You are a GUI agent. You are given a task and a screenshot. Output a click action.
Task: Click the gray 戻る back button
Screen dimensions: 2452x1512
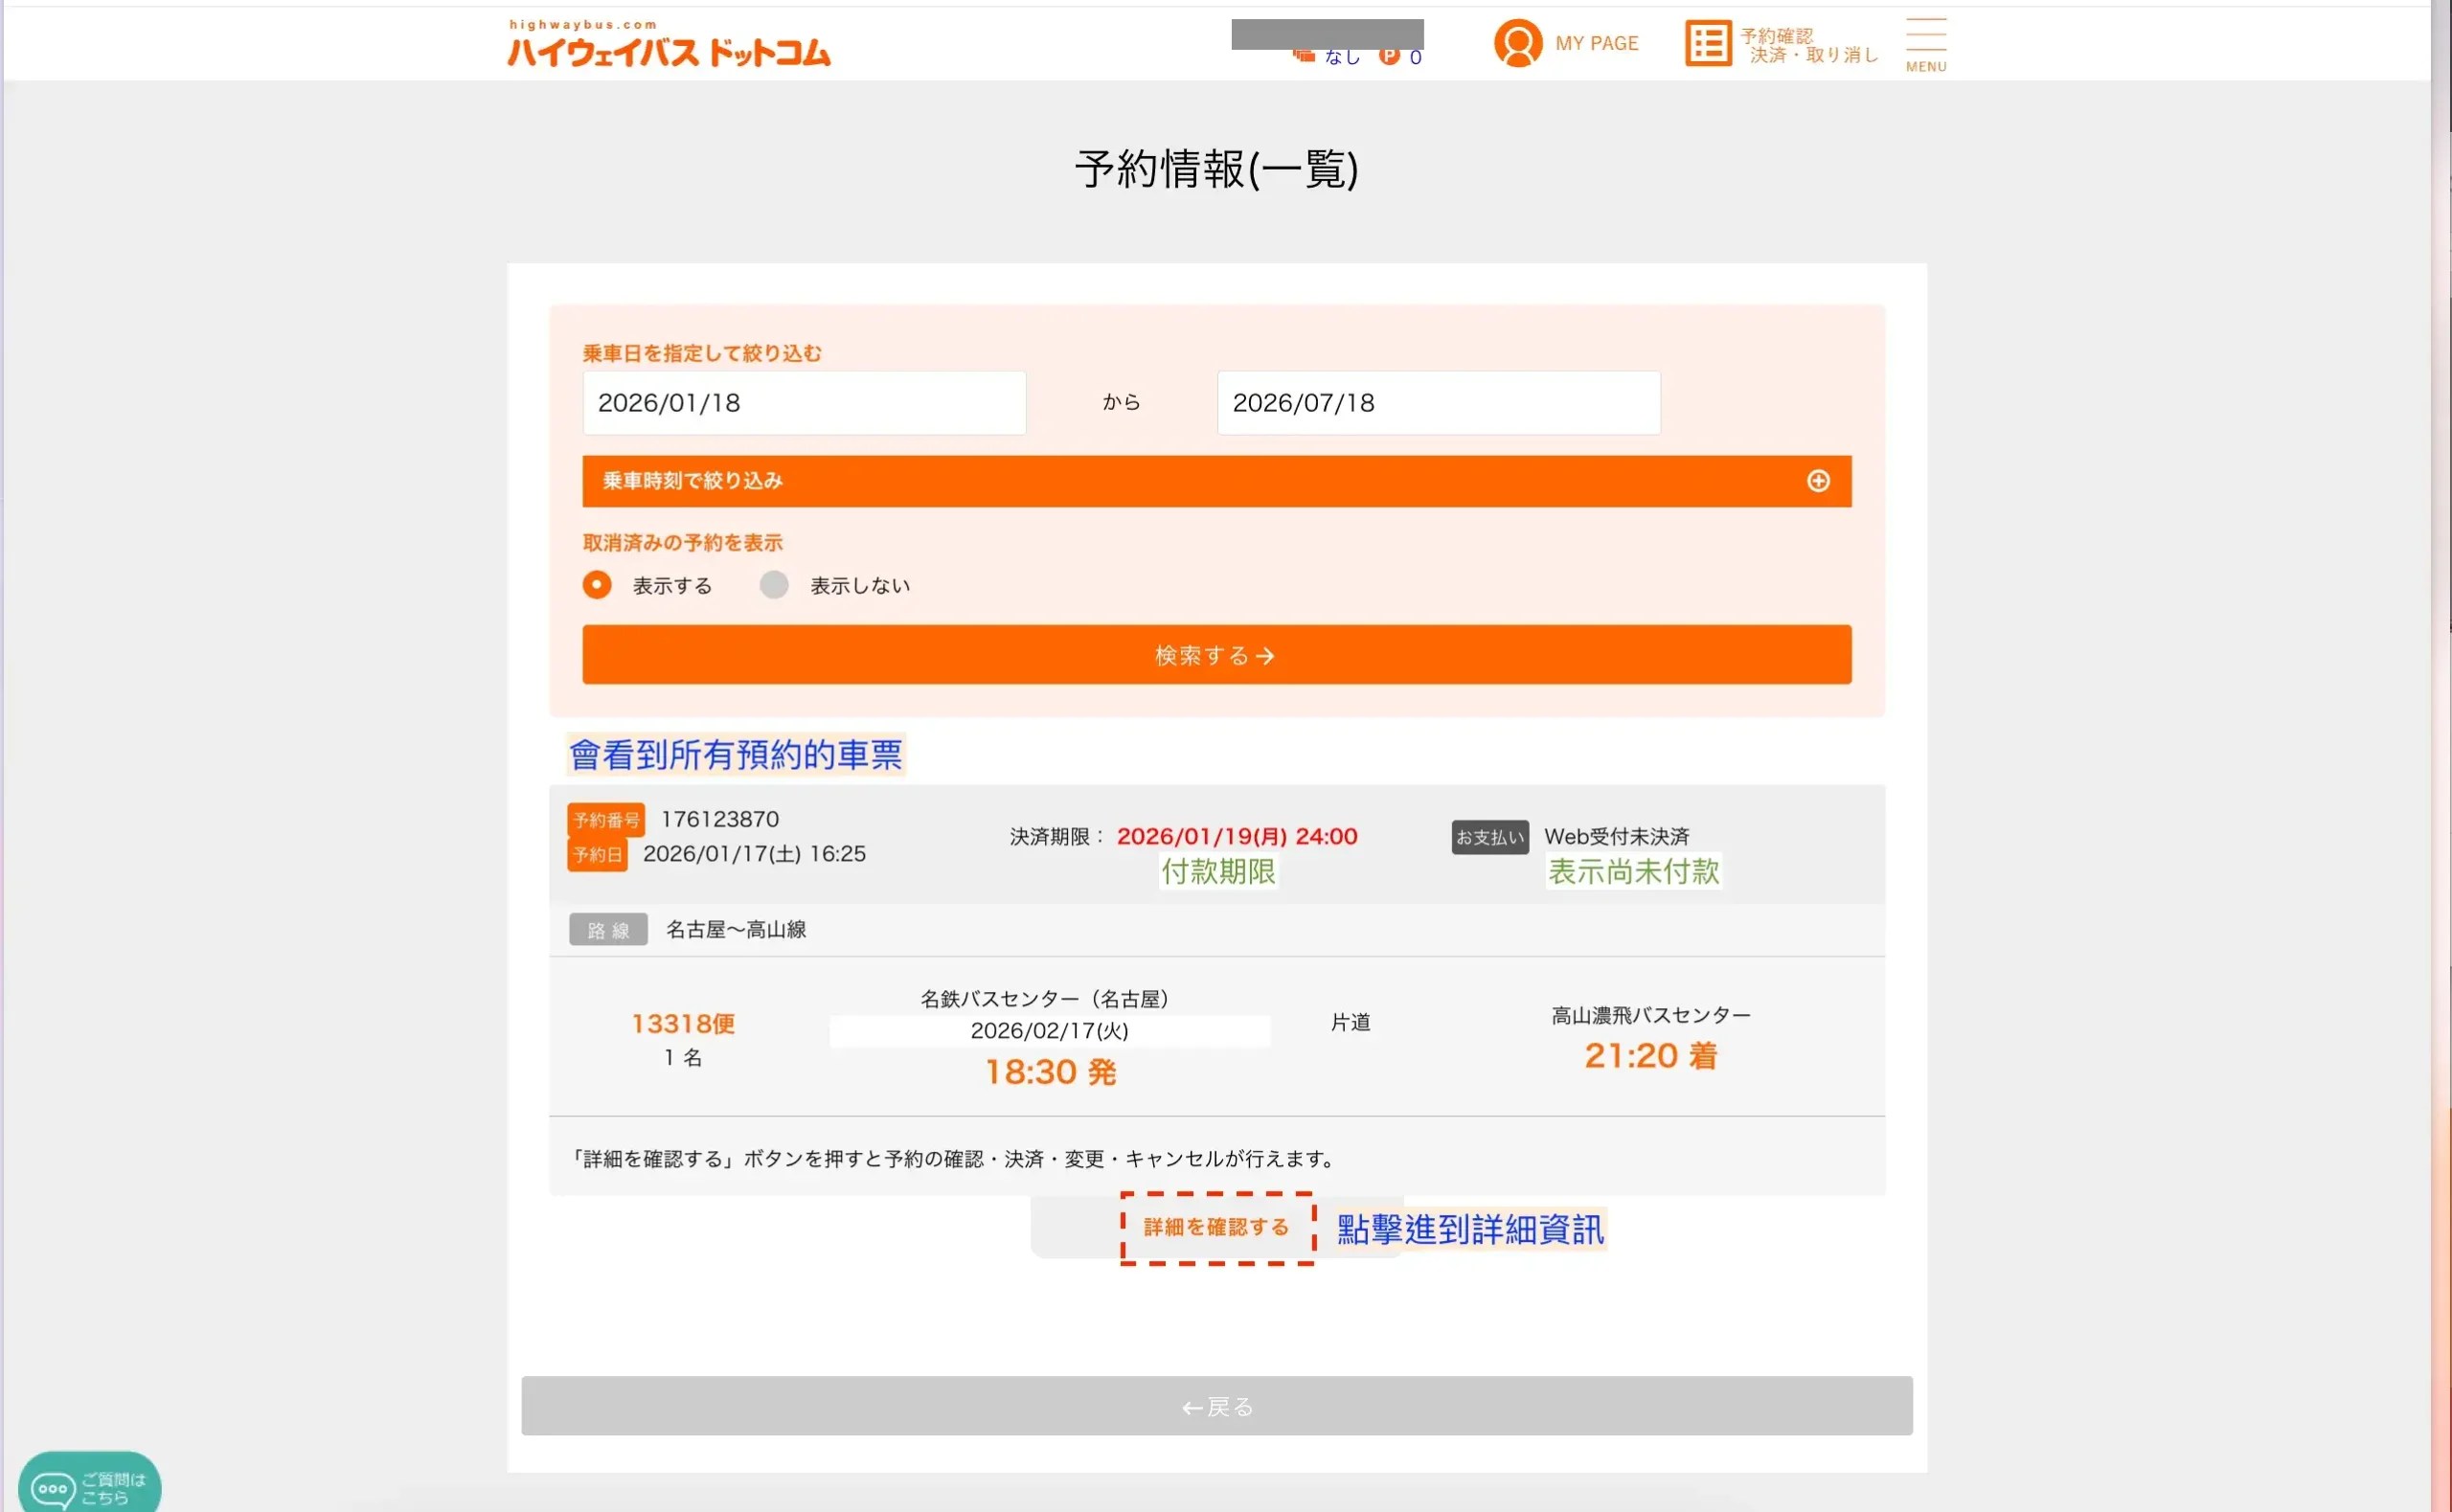[1216, 1406]
